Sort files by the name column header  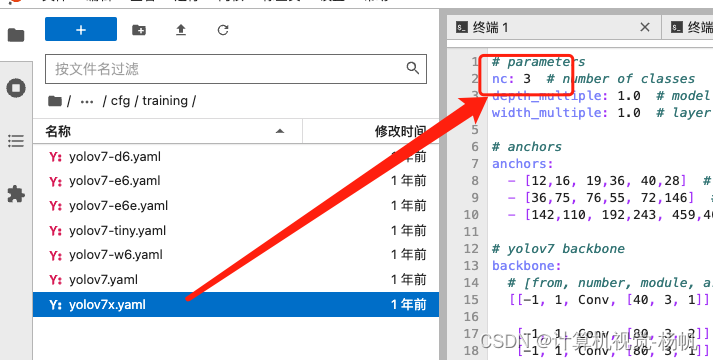(x=167, y=132)
